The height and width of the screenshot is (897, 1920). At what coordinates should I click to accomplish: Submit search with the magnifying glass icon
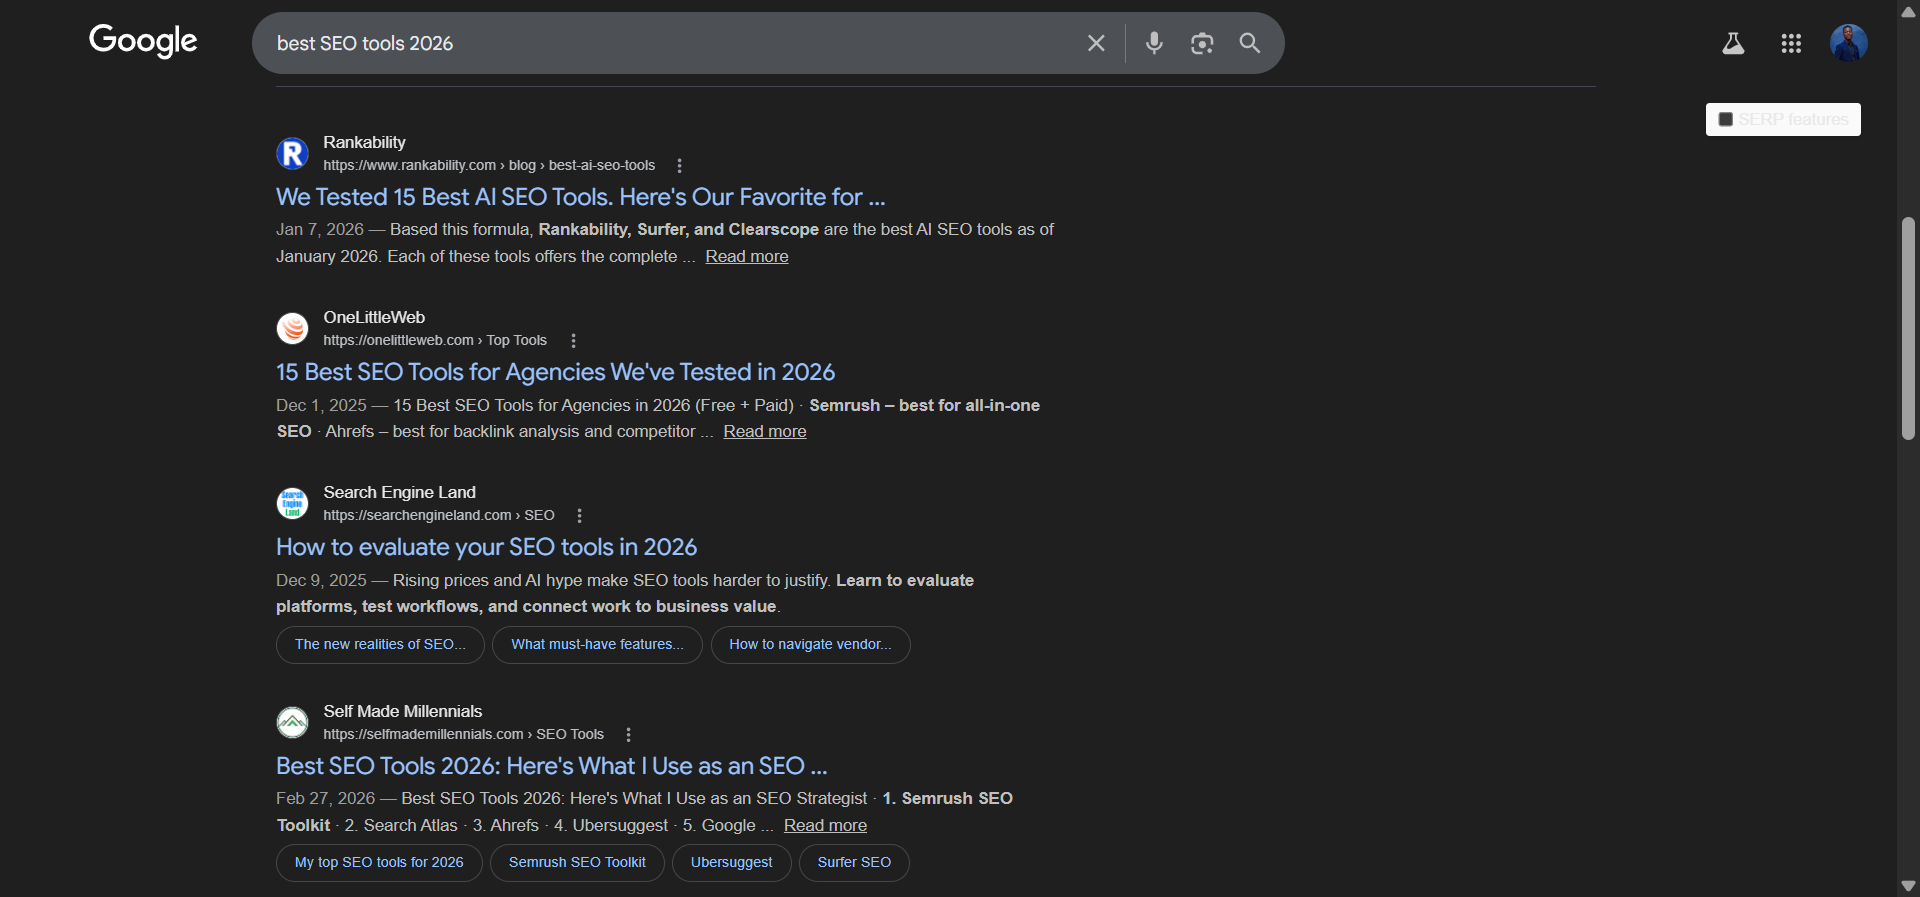pos(1250,43)
